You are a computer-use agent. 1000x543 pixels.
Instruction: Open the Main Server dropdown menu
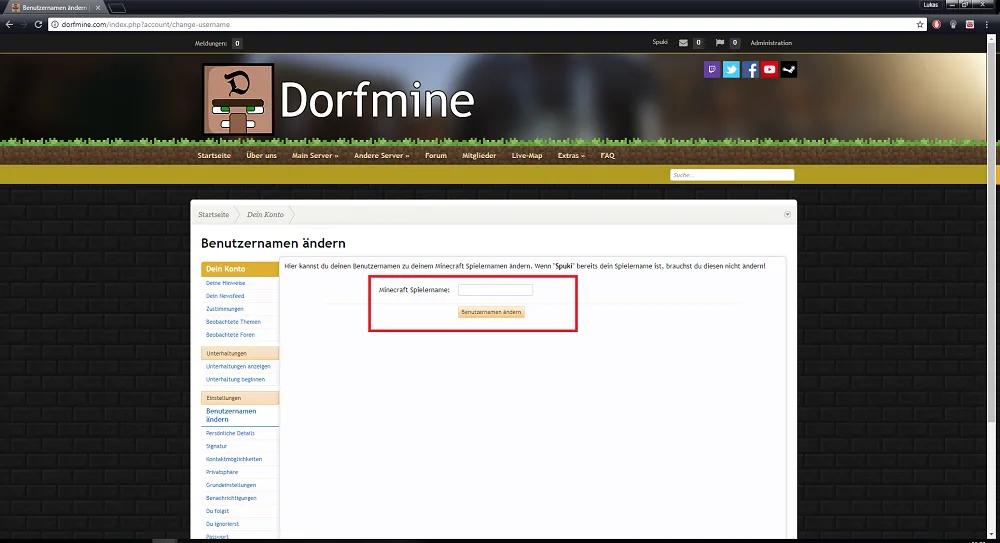pyautogui.click(x=314, y=156)
